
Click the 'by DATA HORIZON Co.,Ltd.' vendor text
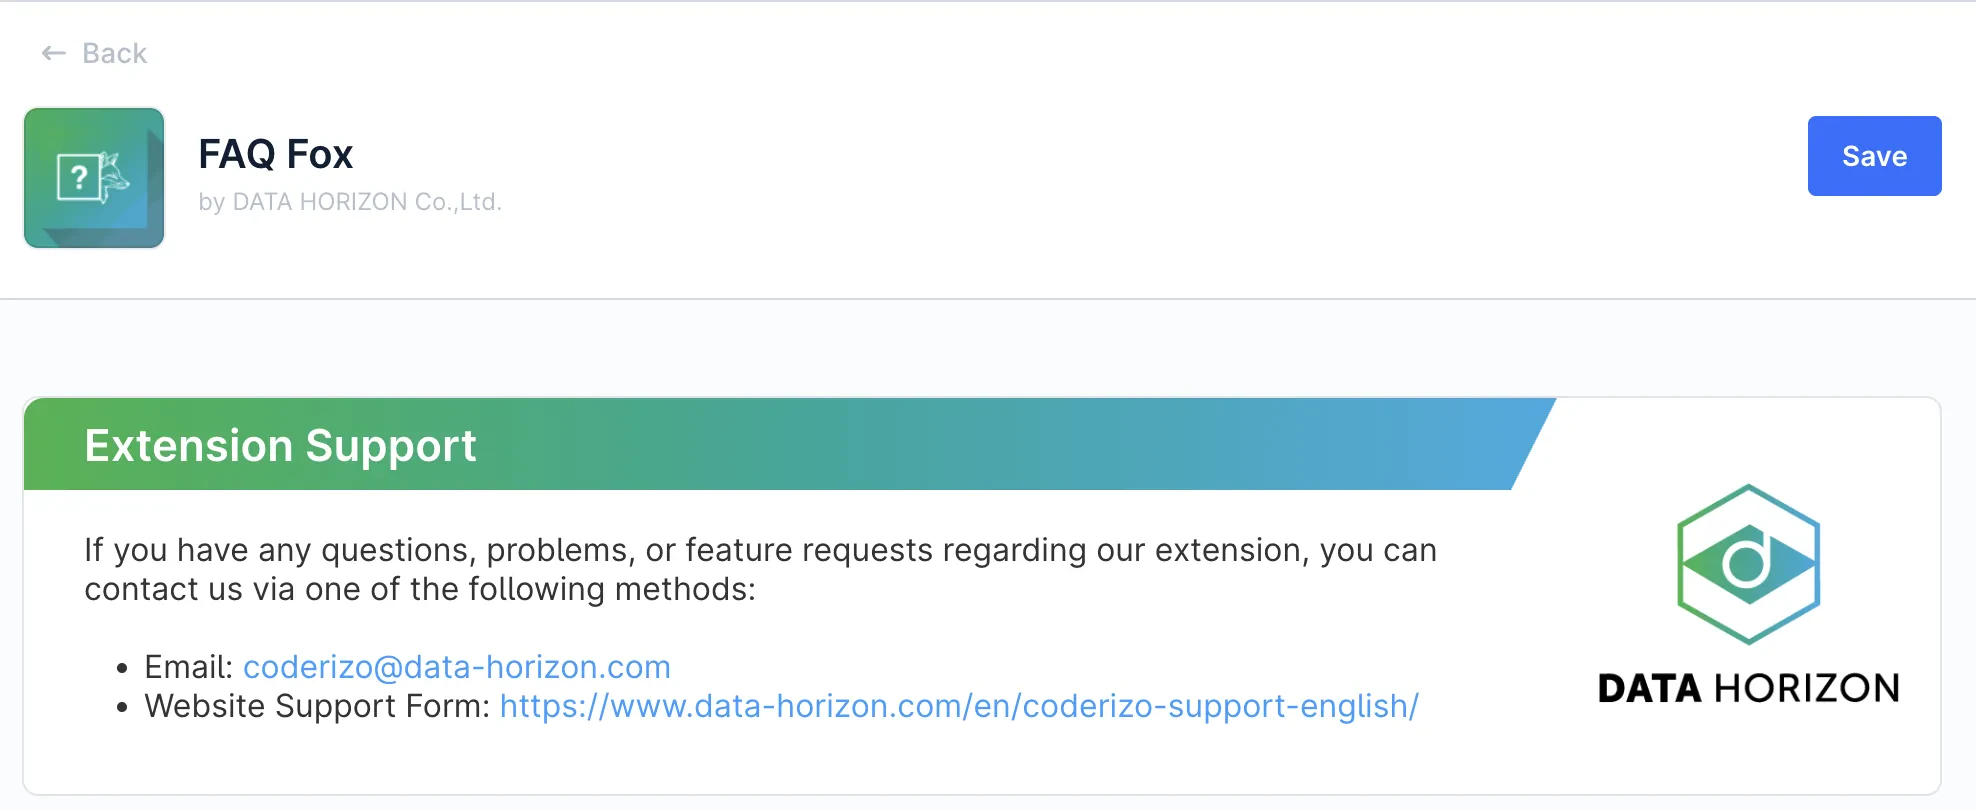pyautogui.click(x=350, y=202)
